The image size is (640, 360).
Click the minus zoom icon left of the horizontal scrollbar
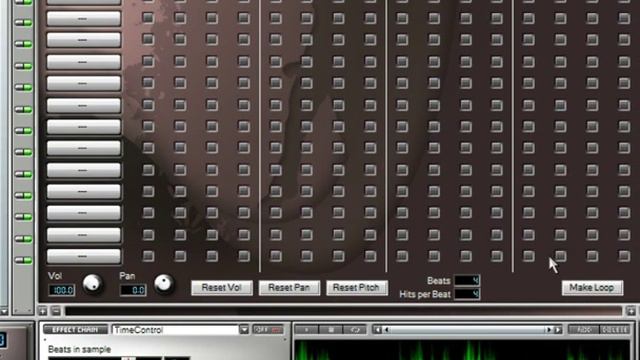[56, 311]
